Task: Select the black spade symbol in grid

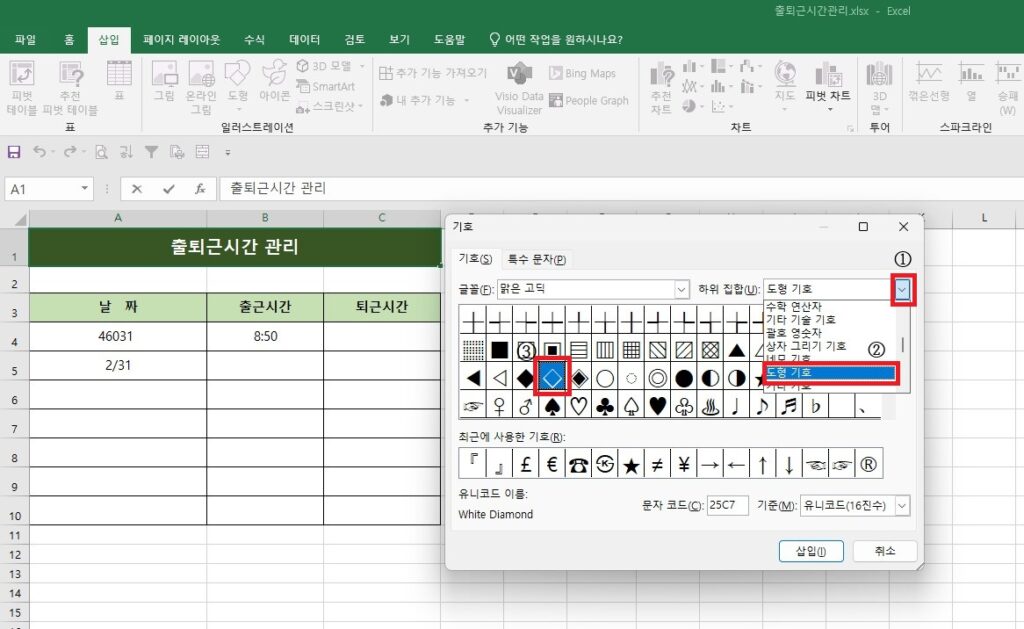Action: coord(552,406)
